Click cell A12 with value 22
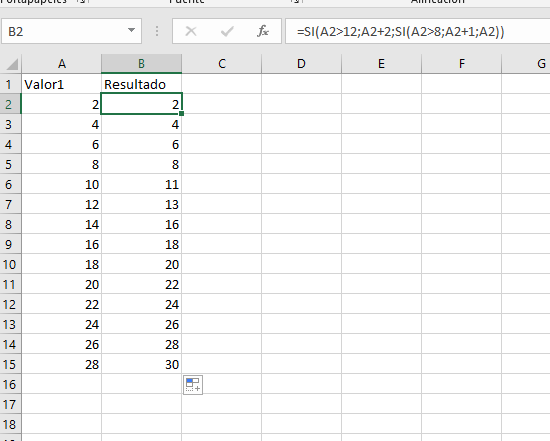Screen dimensions: 550x441 pos(62,304)
